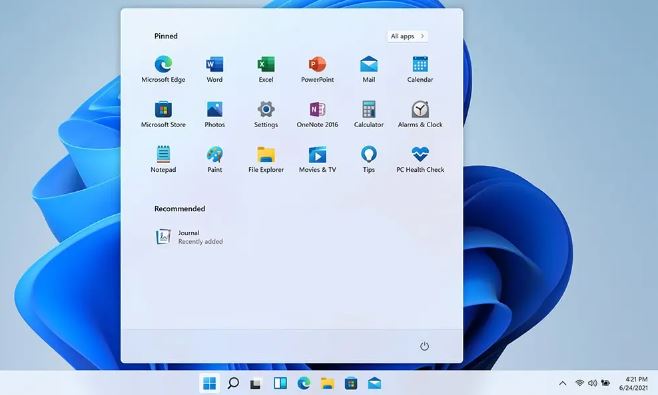
Task: Open the recommended Journal item
Action: click(189, 237)
